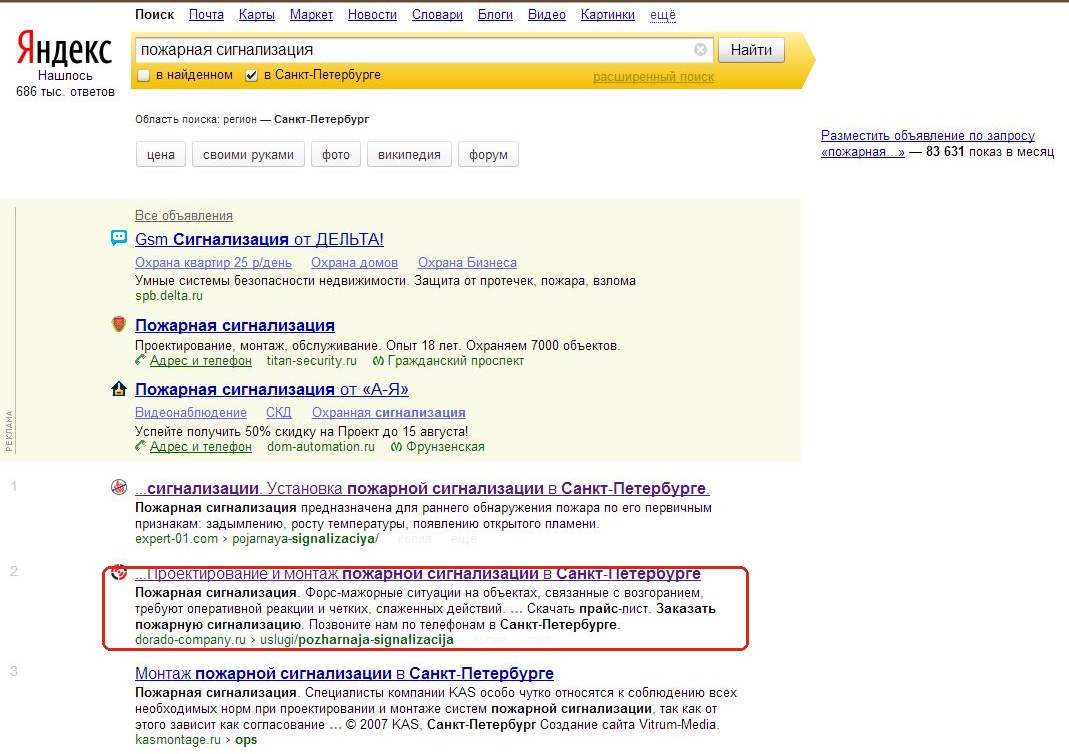Go to the Маркет service
1069x754 pixels.
(311, 15)
